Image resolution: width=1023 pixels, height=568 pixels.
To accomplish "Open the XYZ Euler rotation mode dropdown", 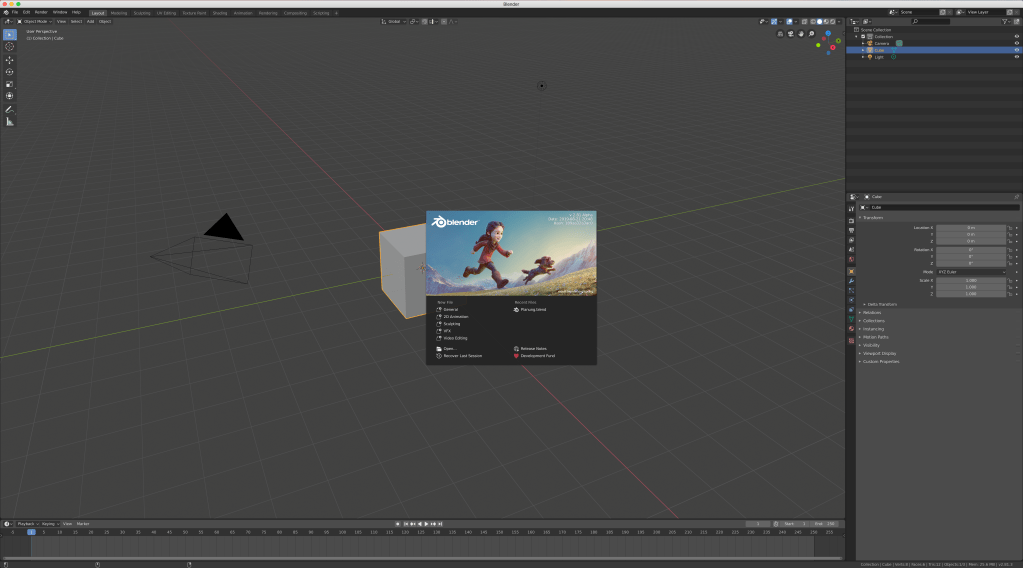I will [x=970, y=272].
